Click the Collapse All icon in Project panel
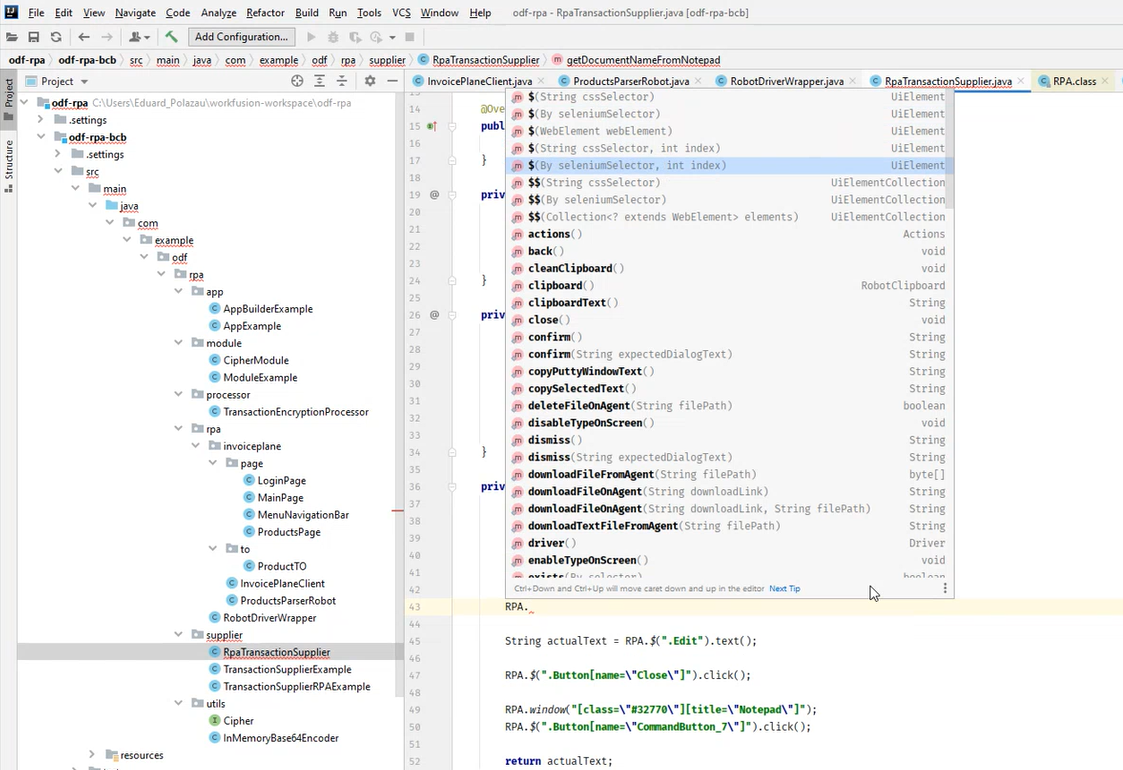This screenshot has width=1123, height=770. [x=342, y=81]
